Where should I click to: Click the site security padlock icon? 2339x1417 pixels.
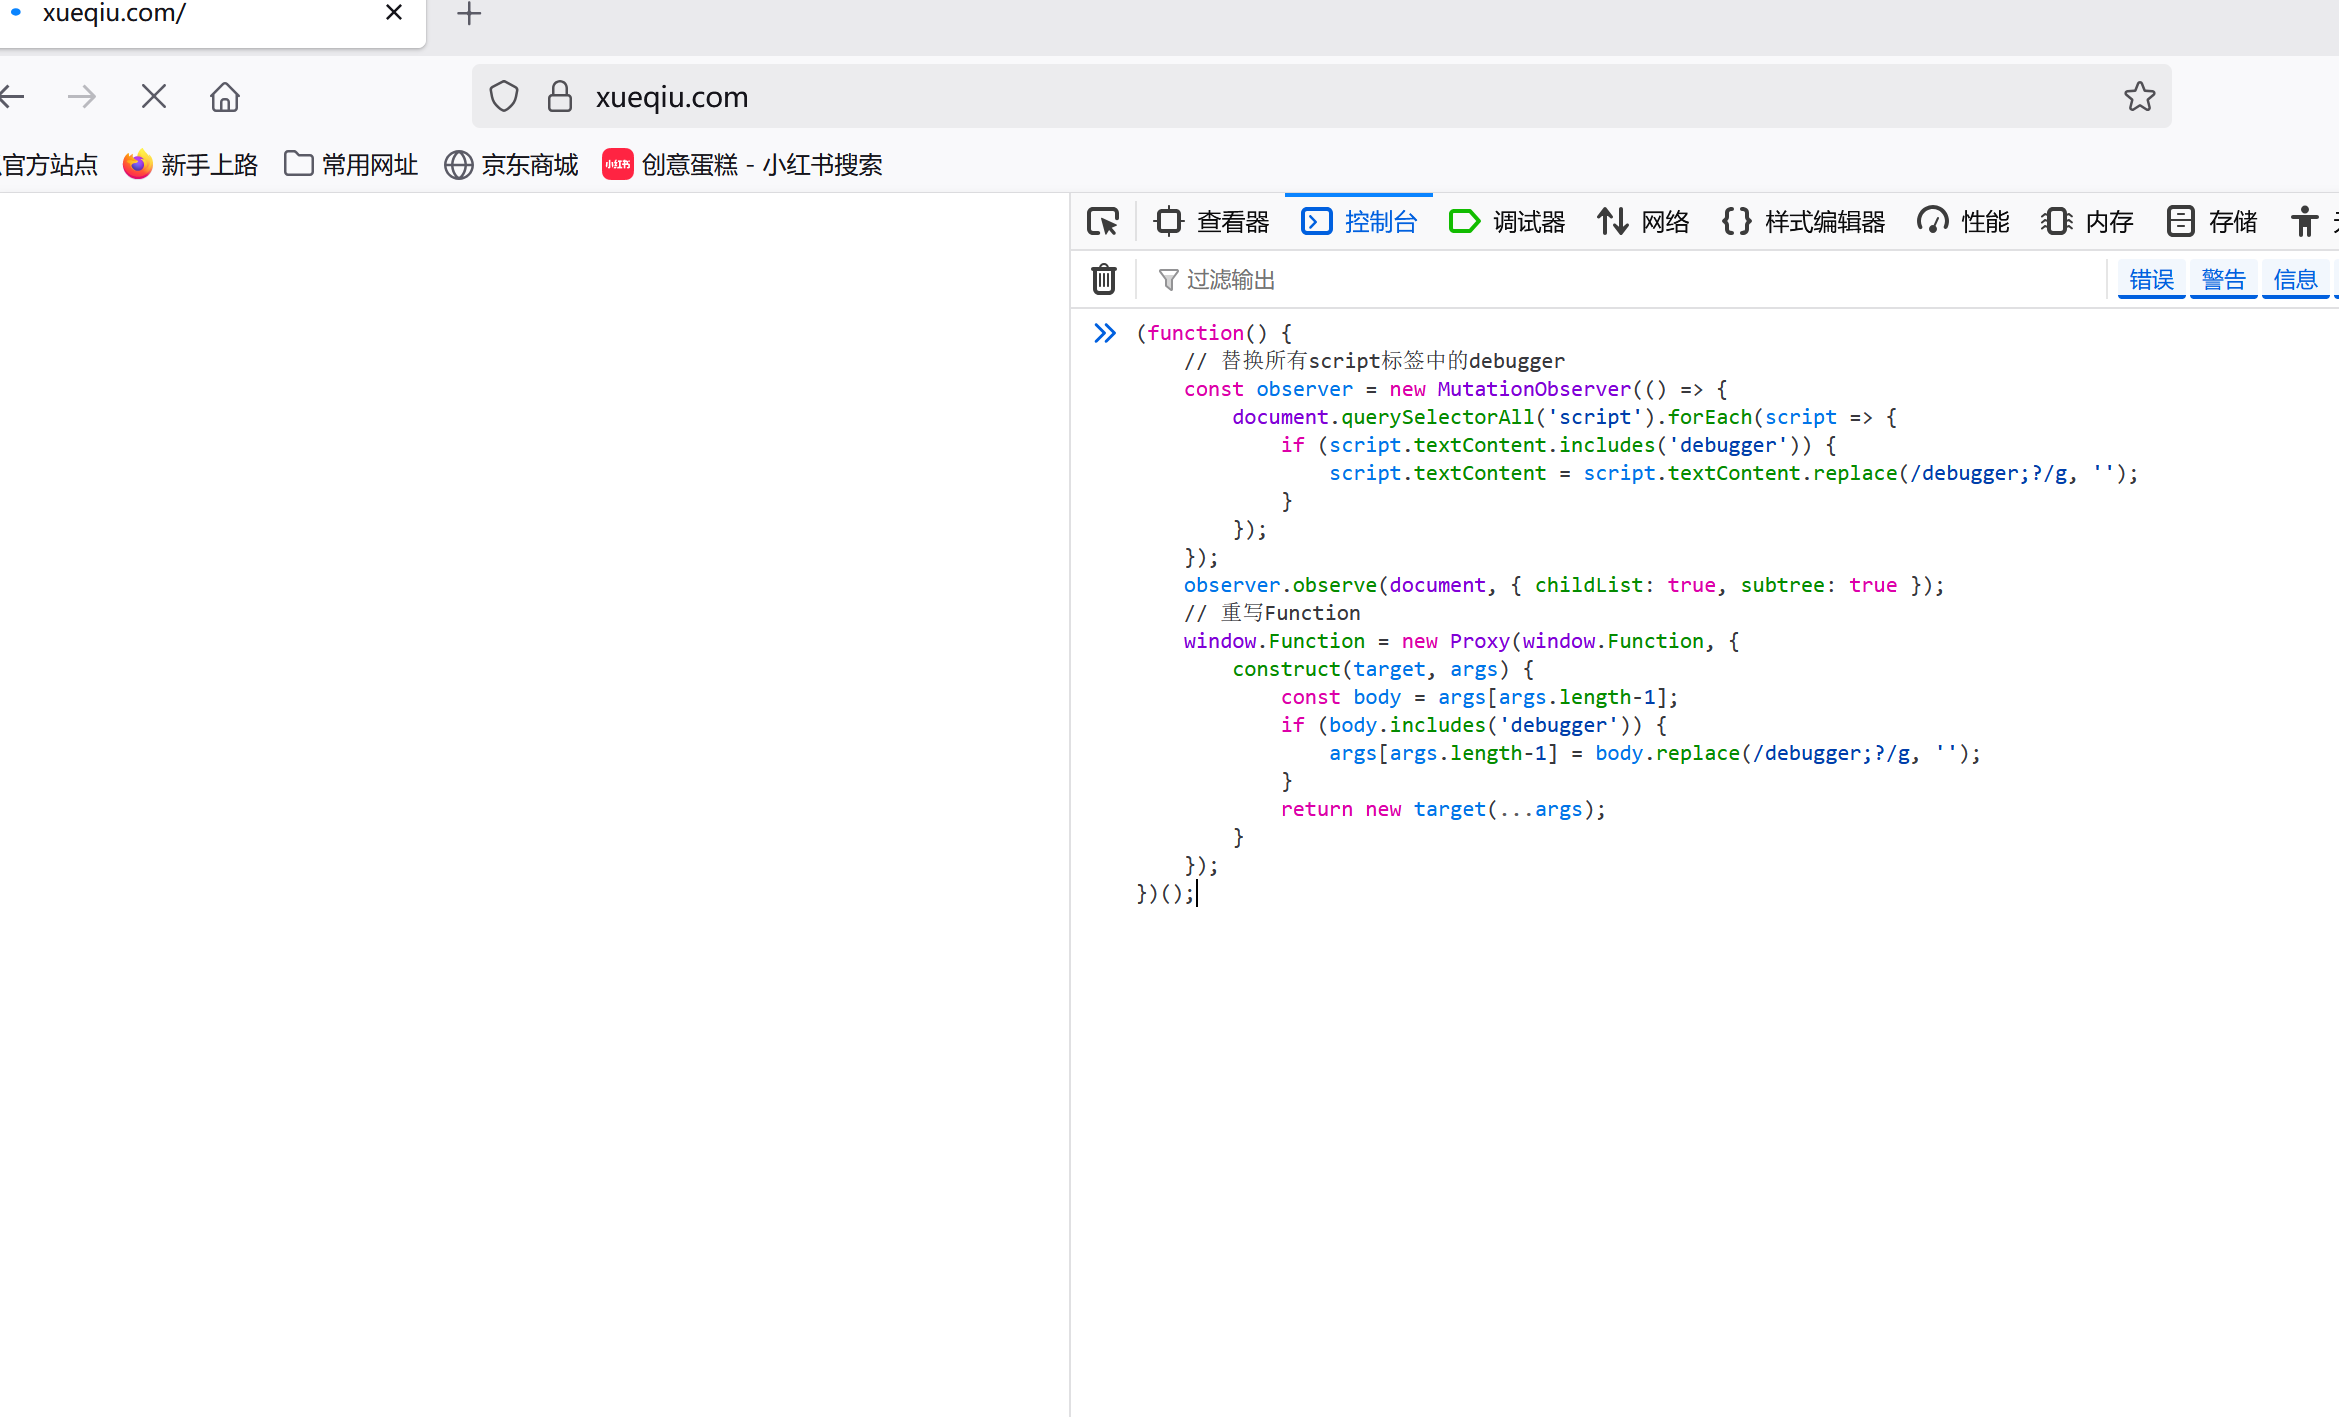click(560, 97)
